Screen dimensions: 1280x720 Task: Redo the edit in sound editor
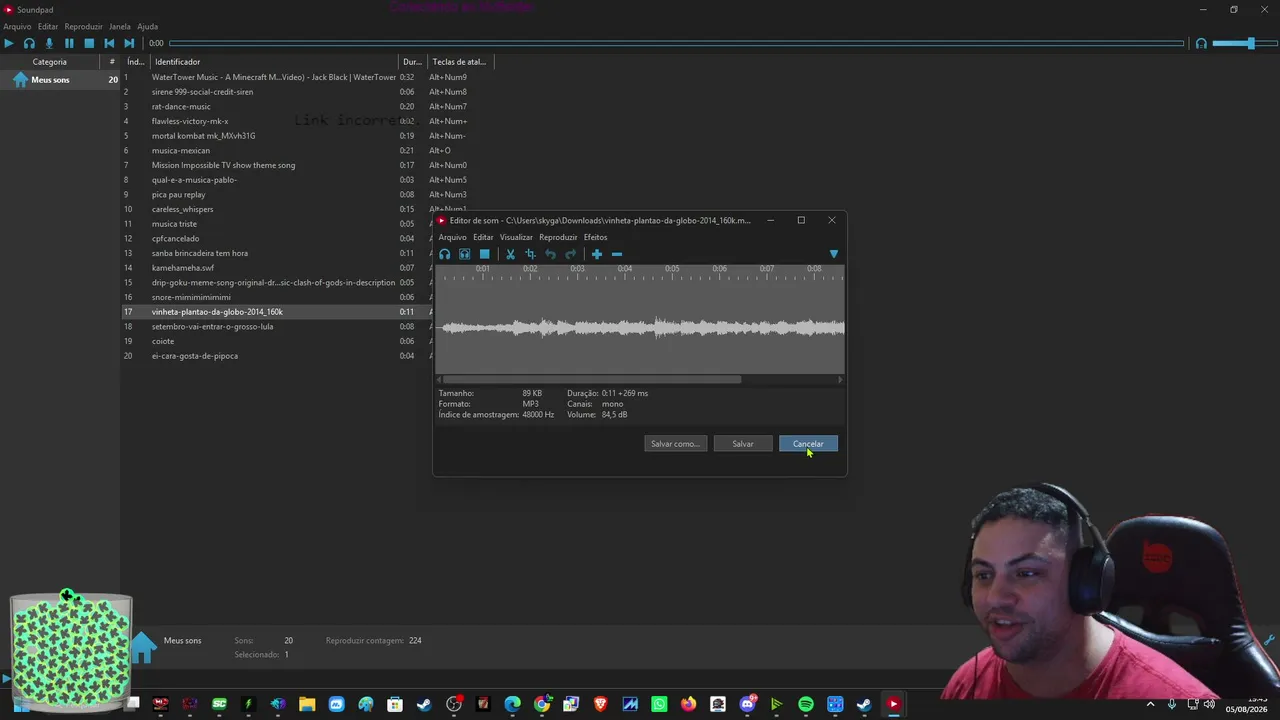point(570,254)
